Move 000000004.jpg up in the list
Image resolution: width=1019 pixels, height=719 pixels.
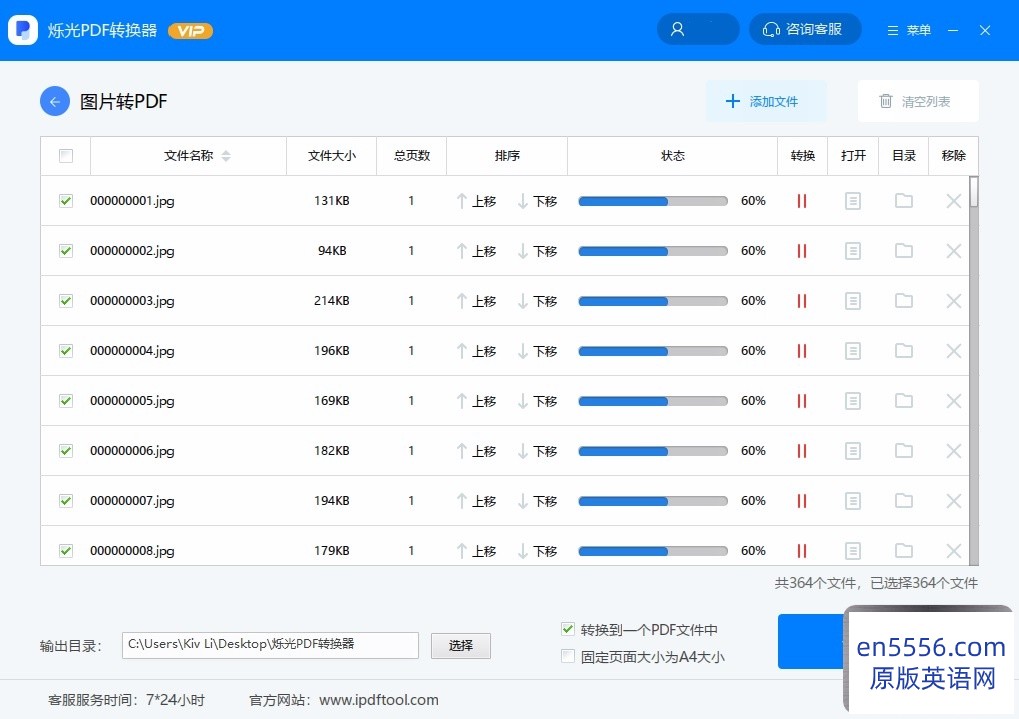(476, 351)
